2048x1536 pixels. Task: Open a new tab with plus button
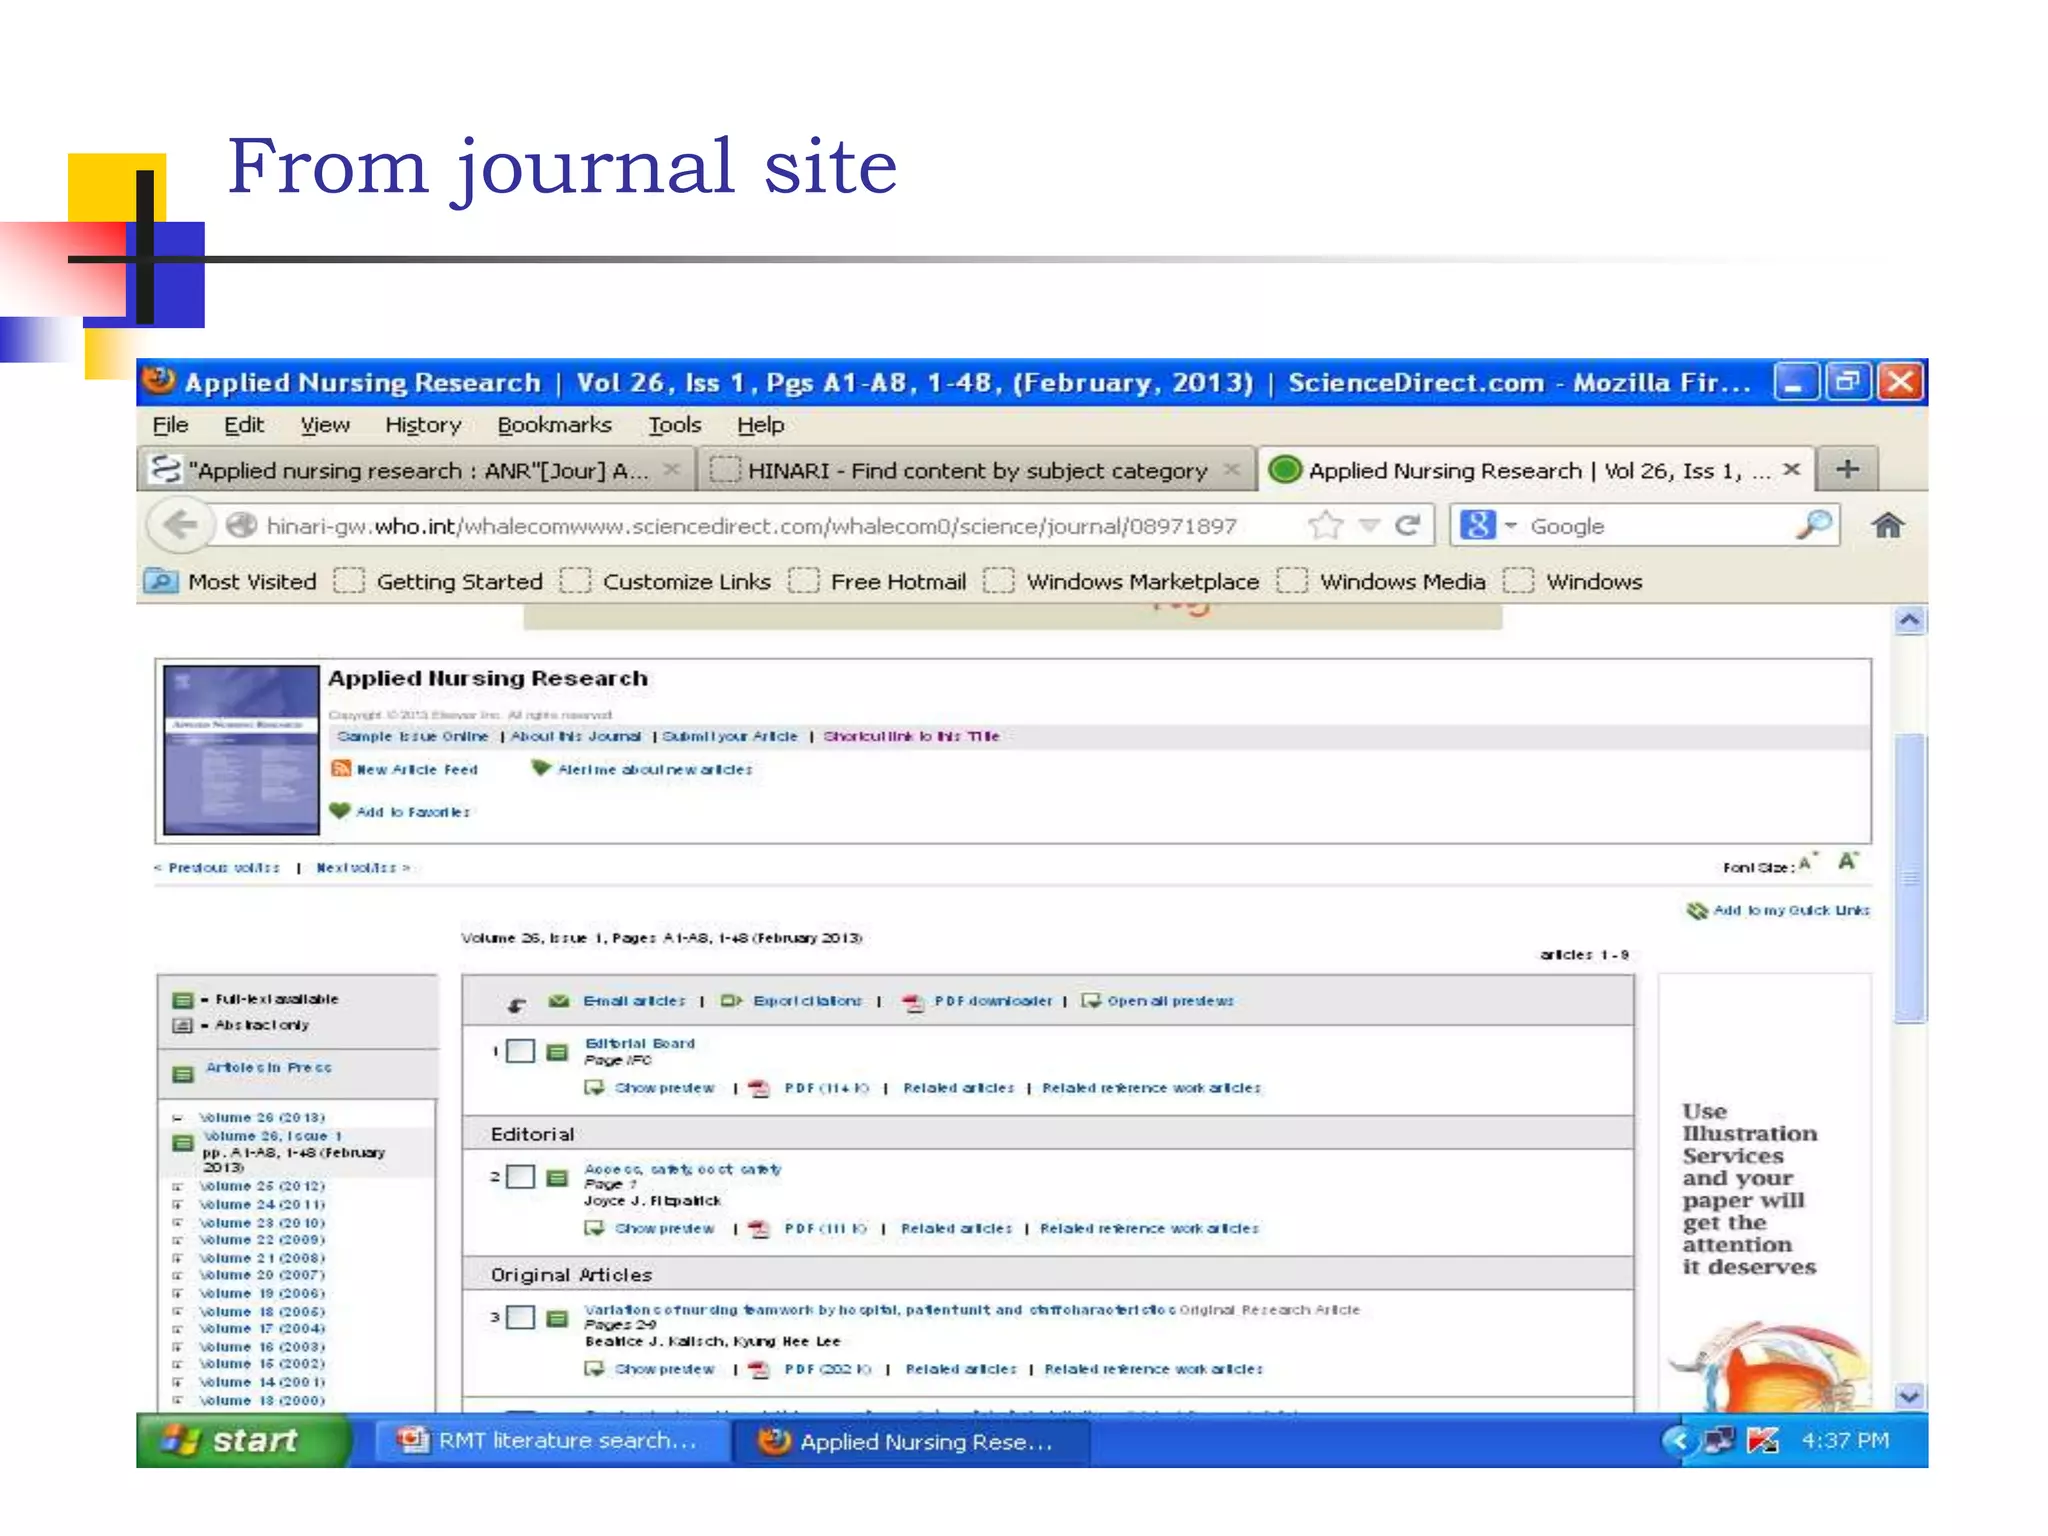pyautogui.click(x=1847, y=469)
